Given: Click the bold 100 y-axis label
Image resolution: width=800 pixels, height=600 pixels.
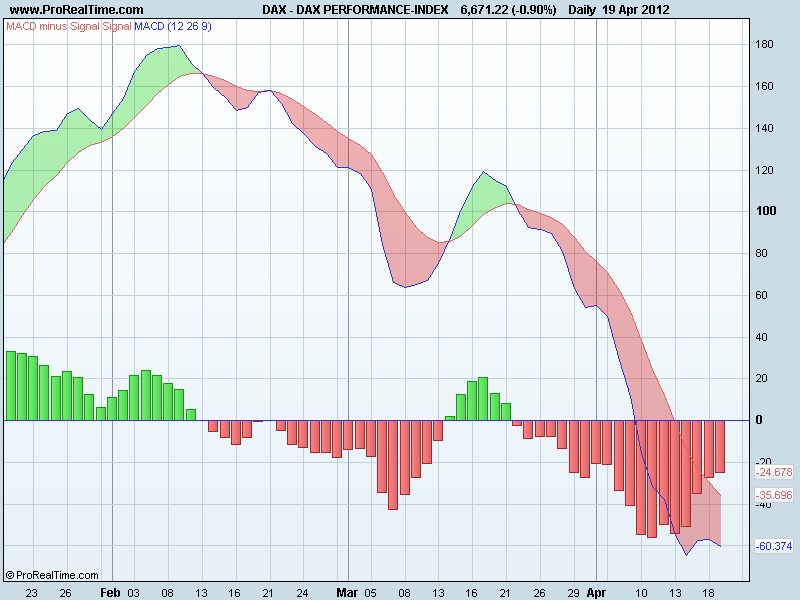Looking at the screenshot, I should click(x=765, y=211).
